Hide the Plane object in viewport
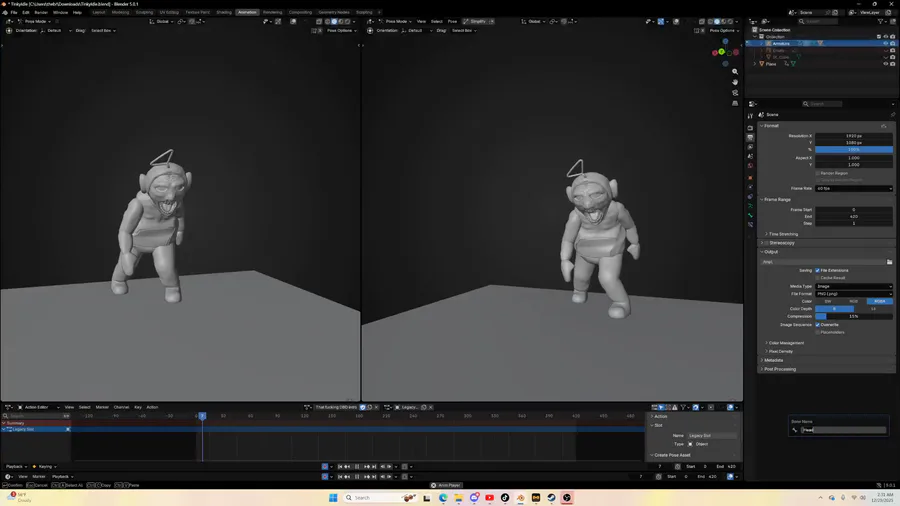Screen dimensions: 900x506 886,64
